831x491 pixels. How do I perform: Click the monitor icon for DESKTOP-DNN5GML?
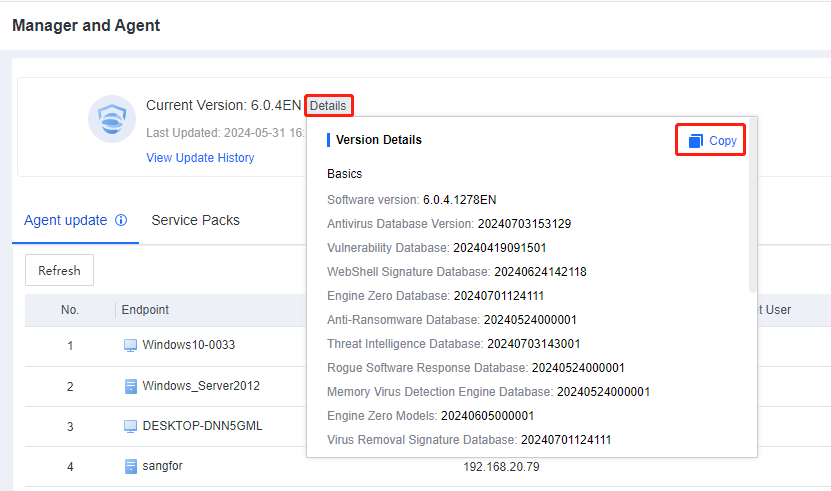click(x=130, y=426)
